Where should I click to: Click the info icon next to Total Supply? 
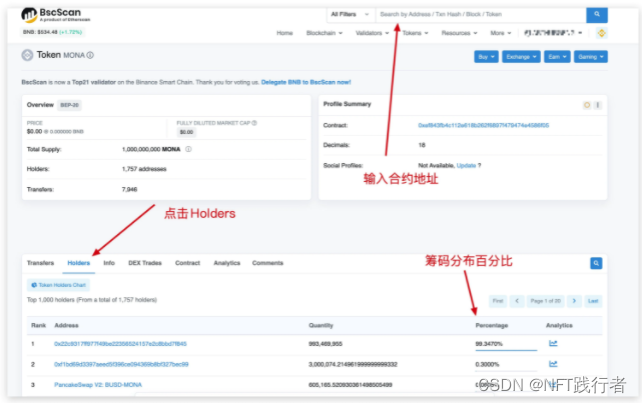click(188, 149)
